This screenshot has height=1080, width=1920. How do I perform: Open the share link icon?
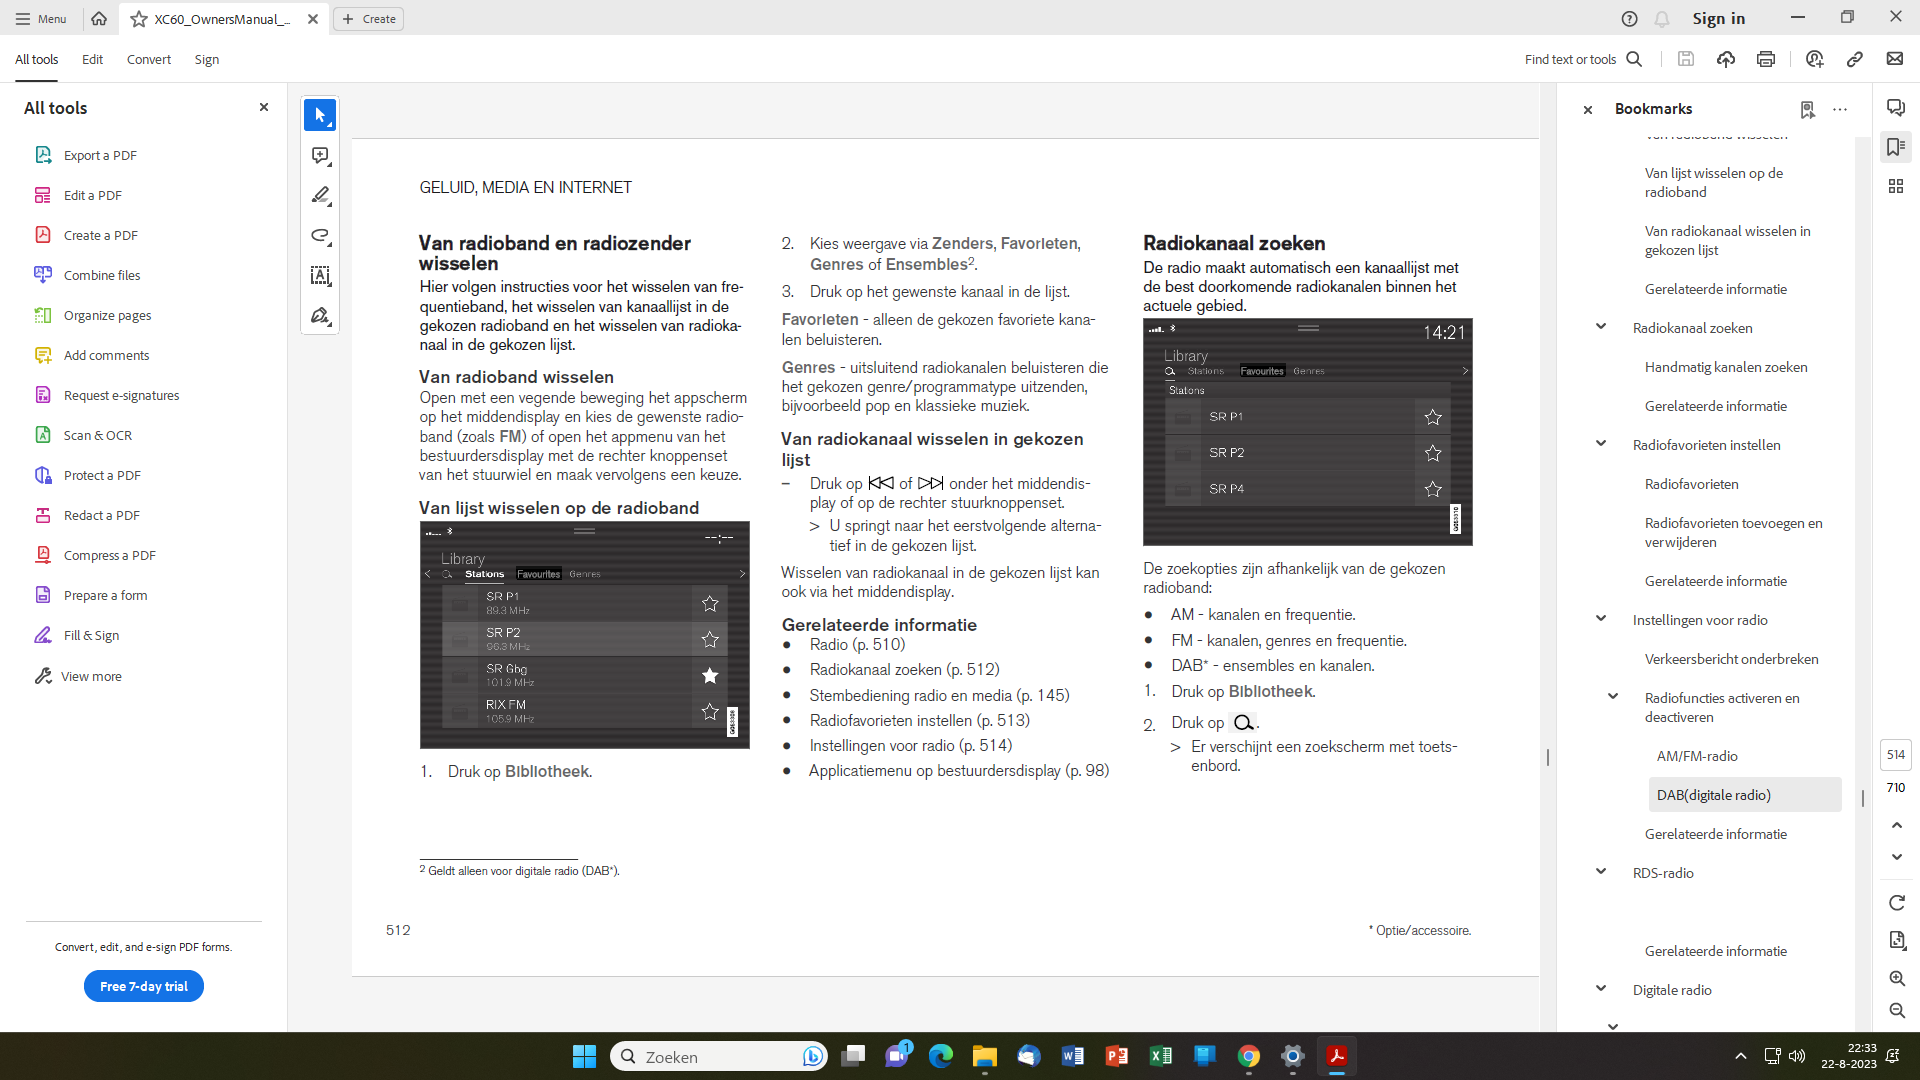click(1855, 60)
